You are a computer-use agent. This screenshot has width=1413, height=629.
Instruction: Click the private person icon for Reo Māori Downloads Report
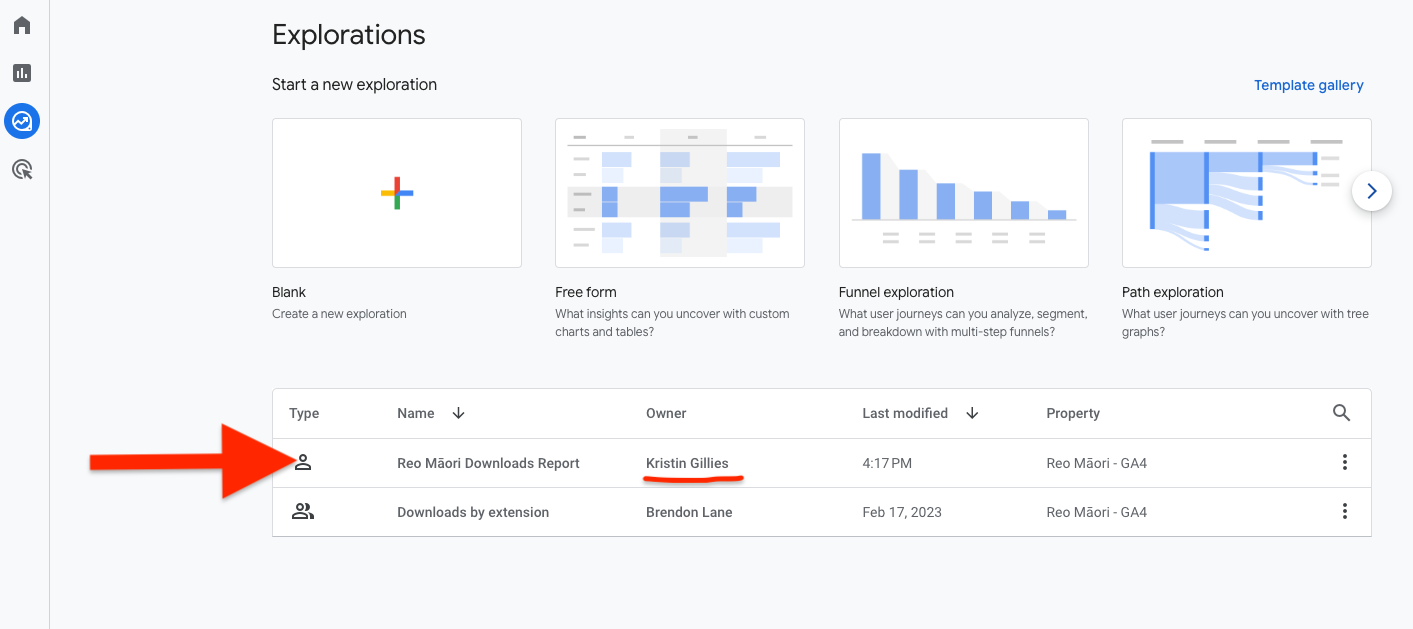tap(303, 462)
